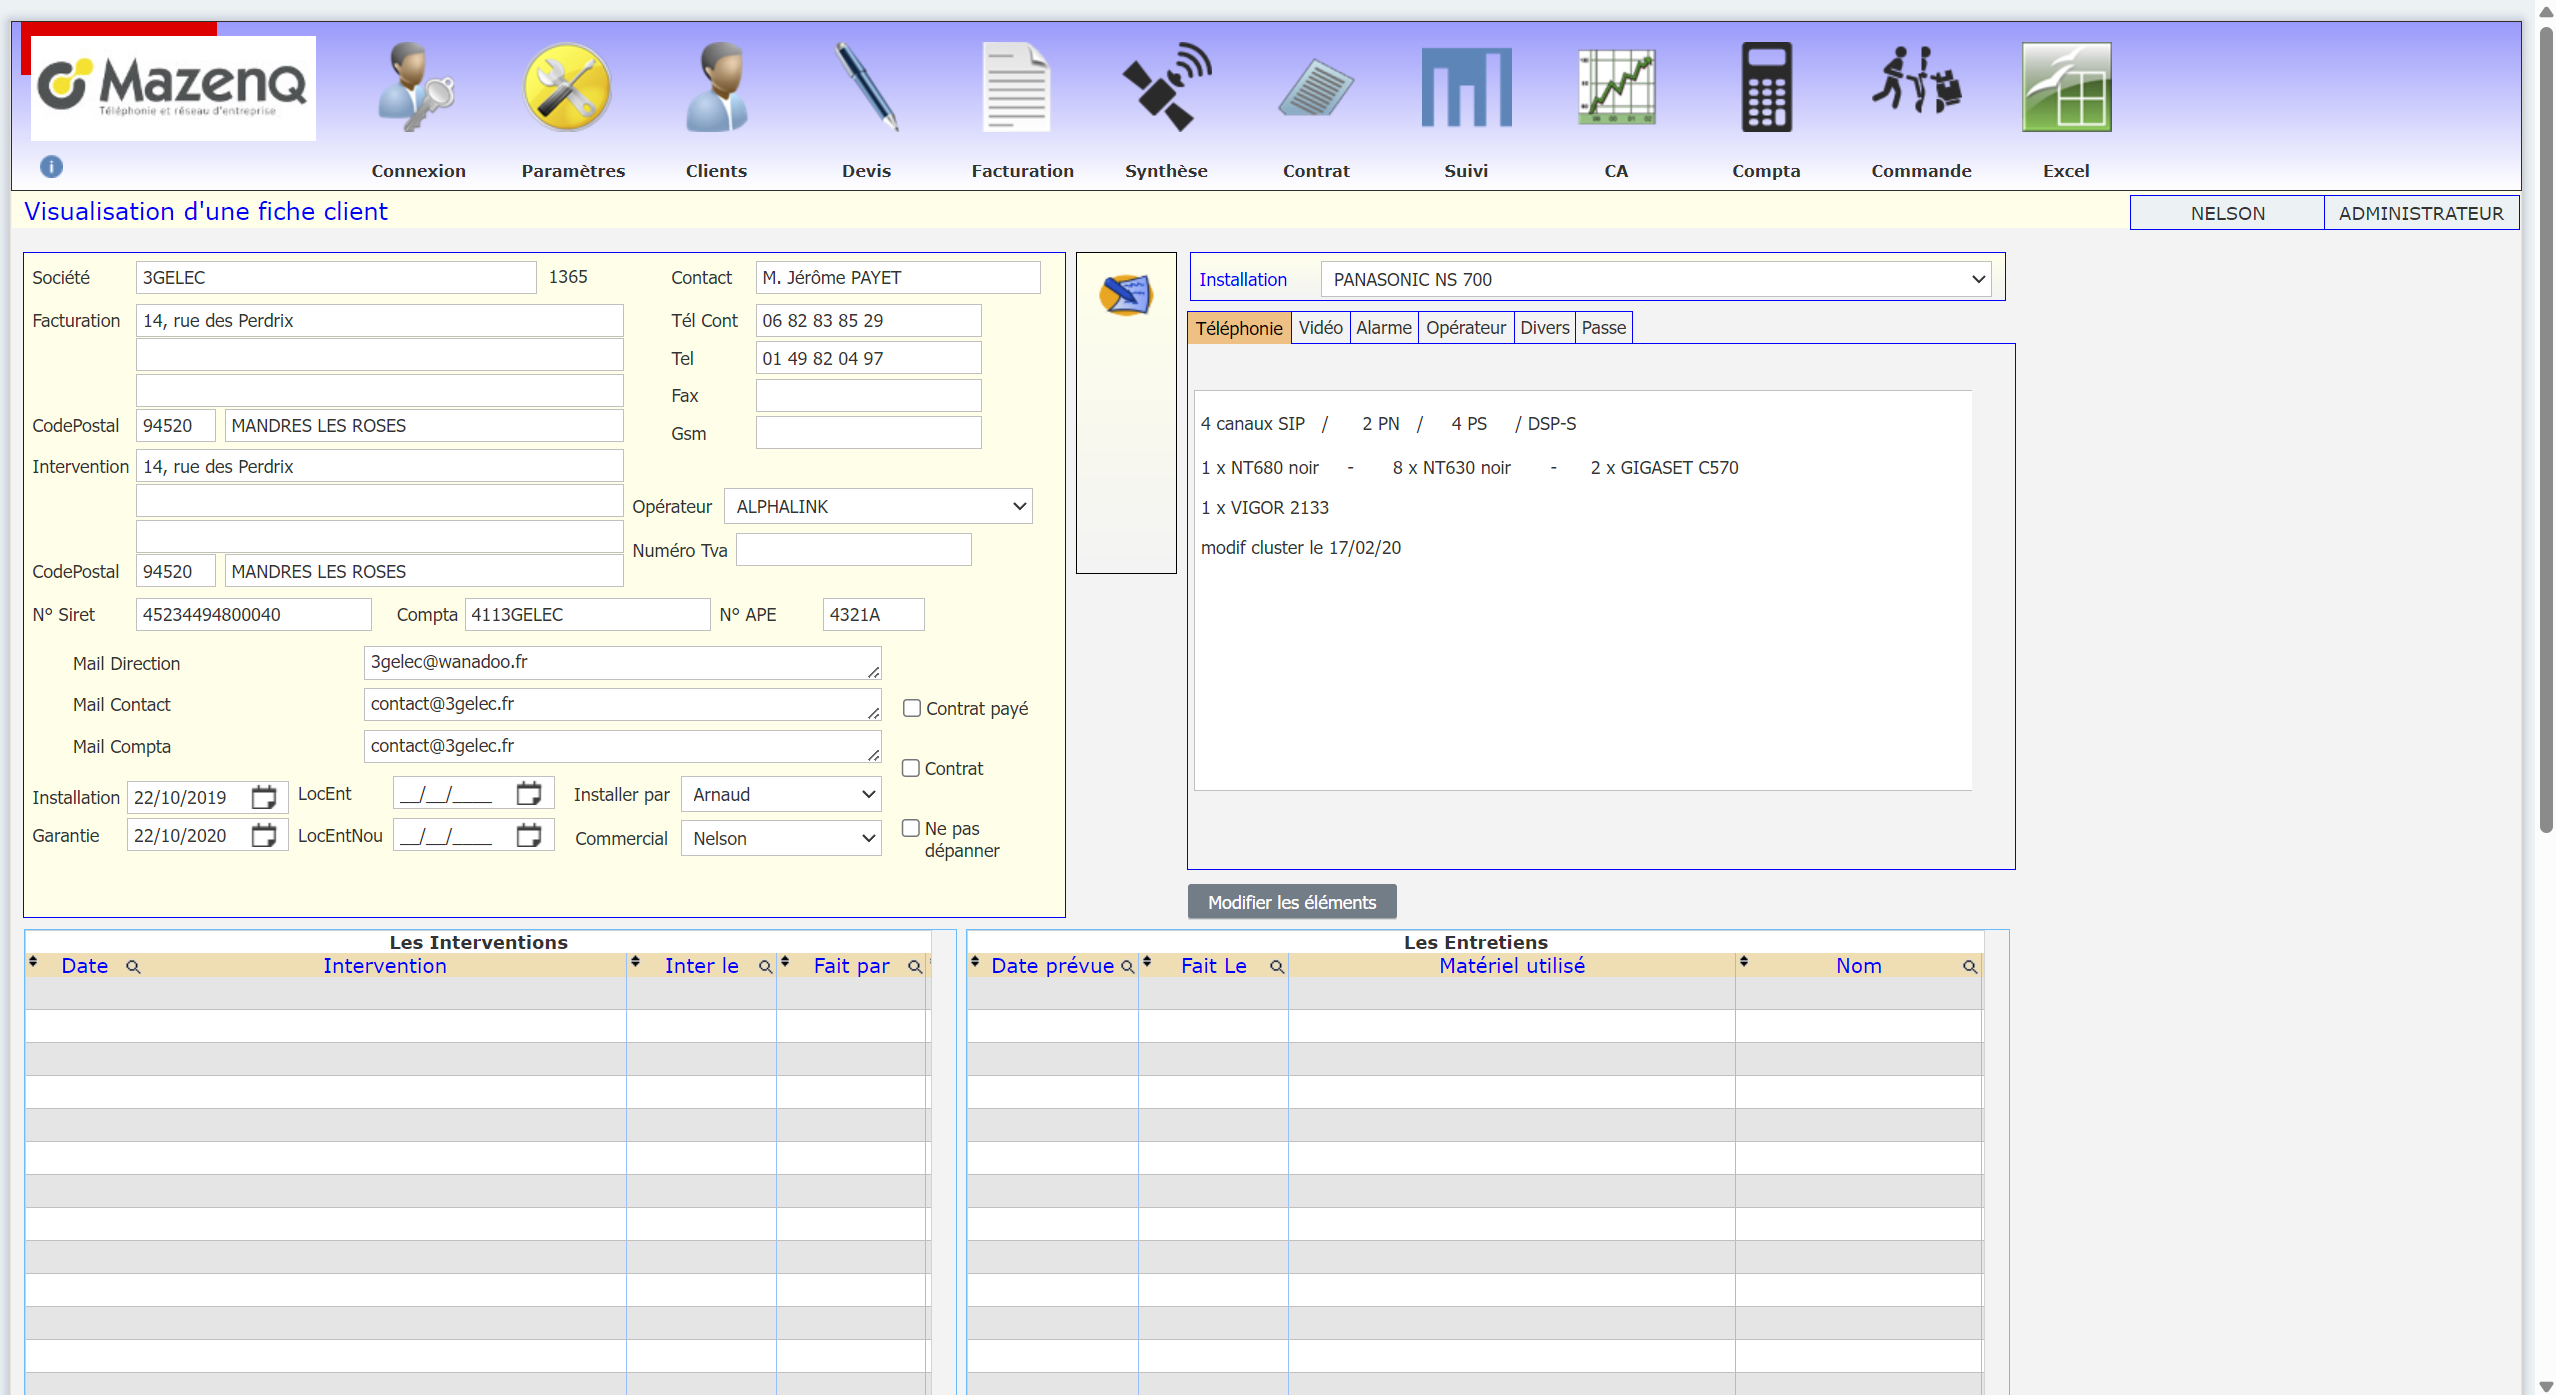Switch to the Opérateur tab
This screenshot has width=2556, height=1395.
[1466, 328]
